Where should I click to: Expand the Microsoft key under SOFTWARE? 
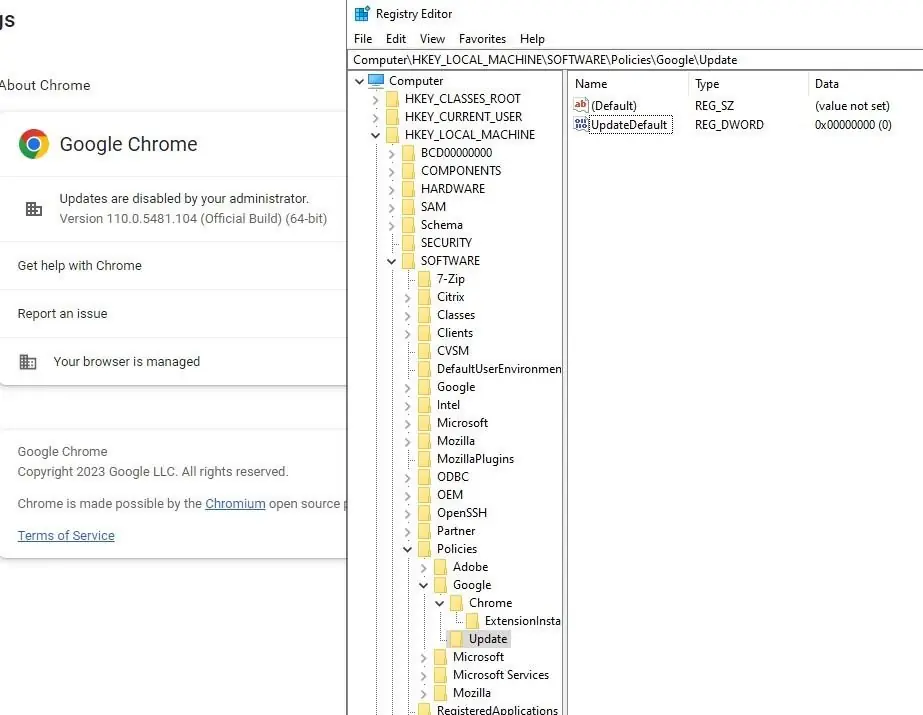pyautogui.click(x=407, y=424)
